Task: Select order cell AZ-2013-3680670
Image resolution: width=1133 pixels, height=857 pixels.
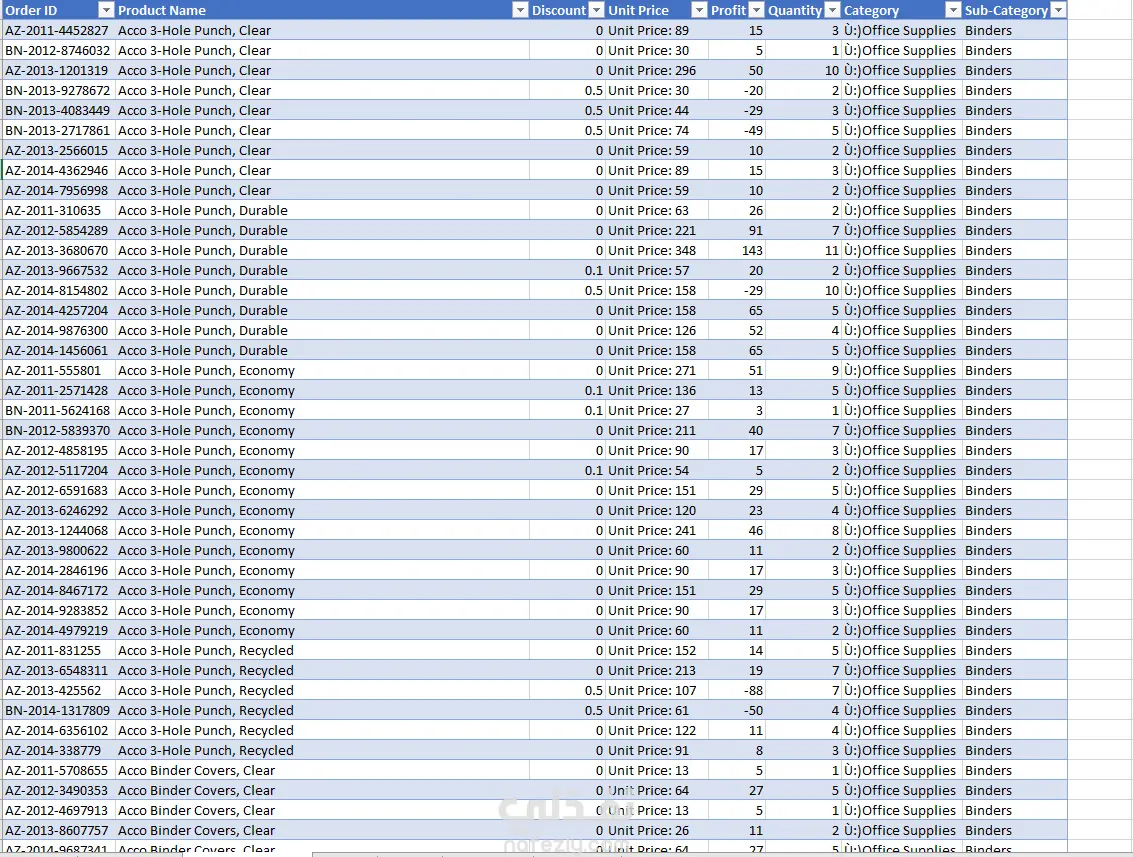Action: pyautogui.click(x=58, y=250)
